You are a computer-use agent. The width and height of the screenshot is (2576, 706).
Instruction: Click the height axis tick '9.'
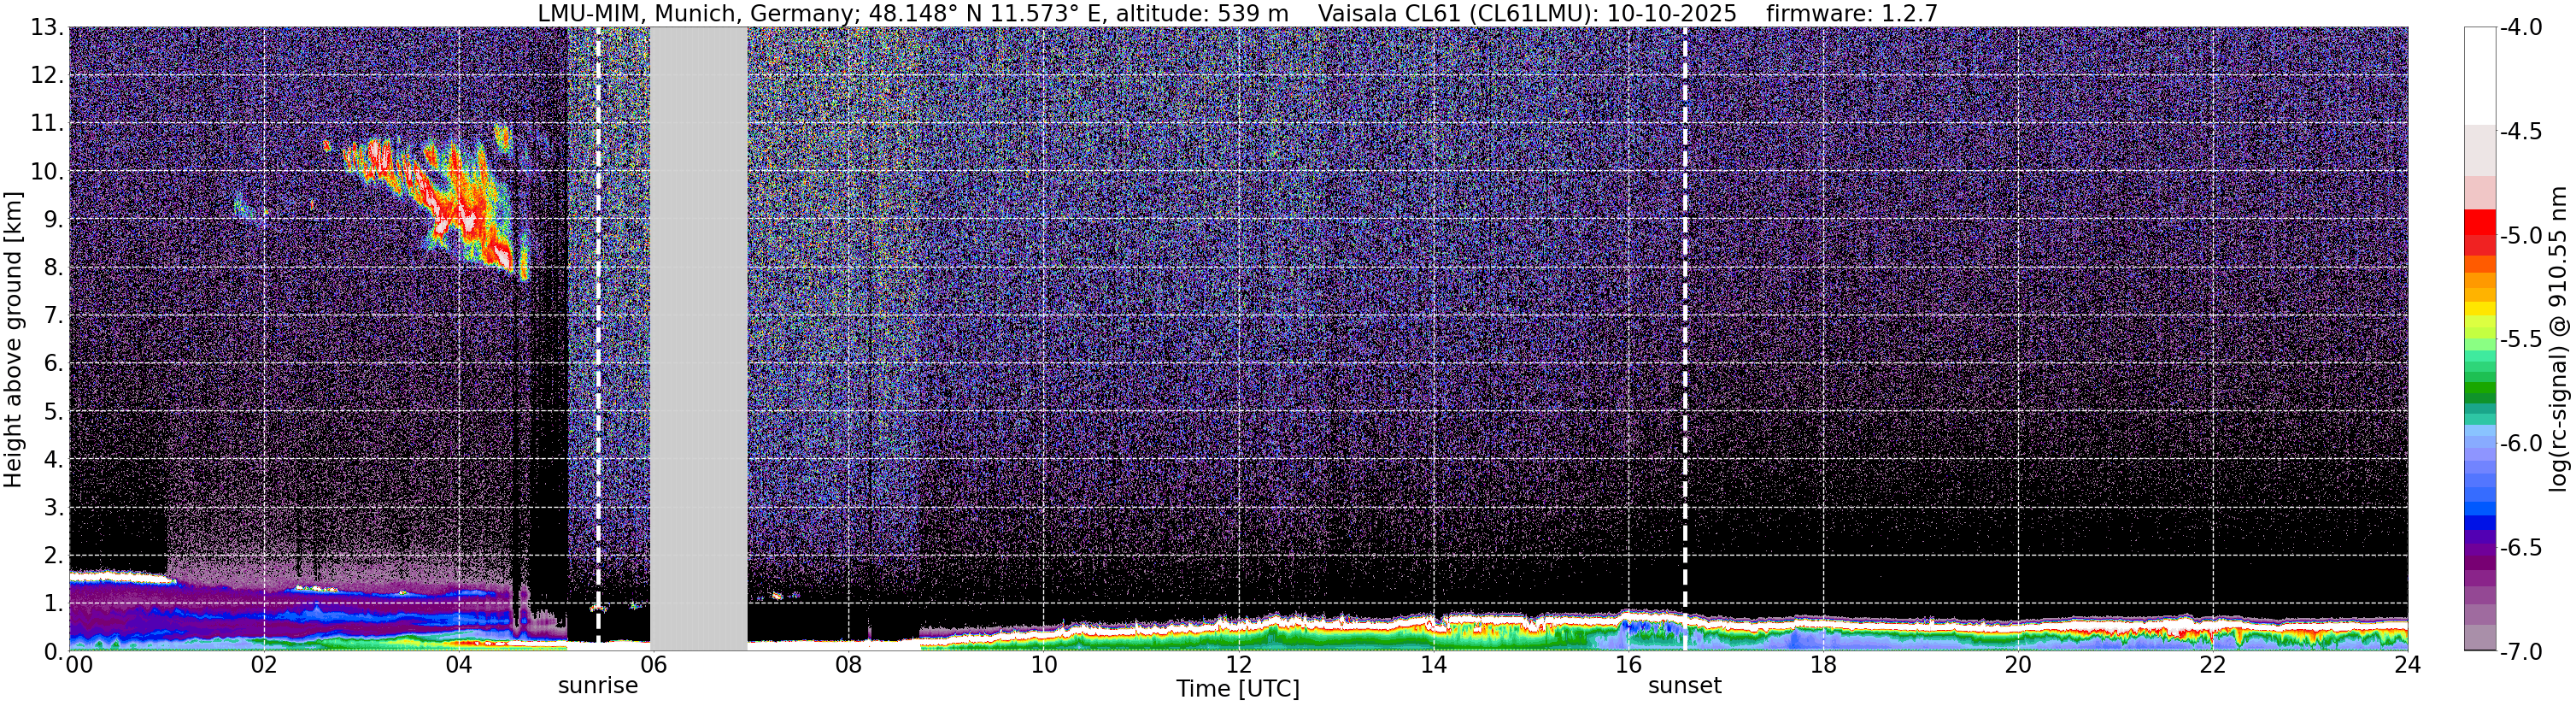click(x=54, y=219)
